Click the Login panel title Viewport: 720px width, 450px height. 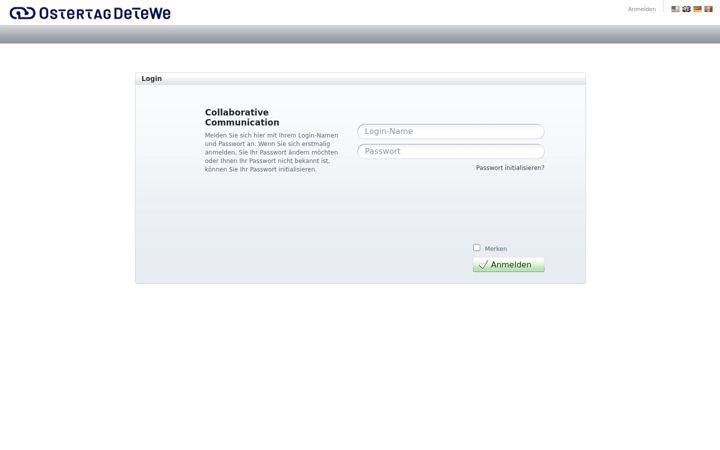[152, 79]
